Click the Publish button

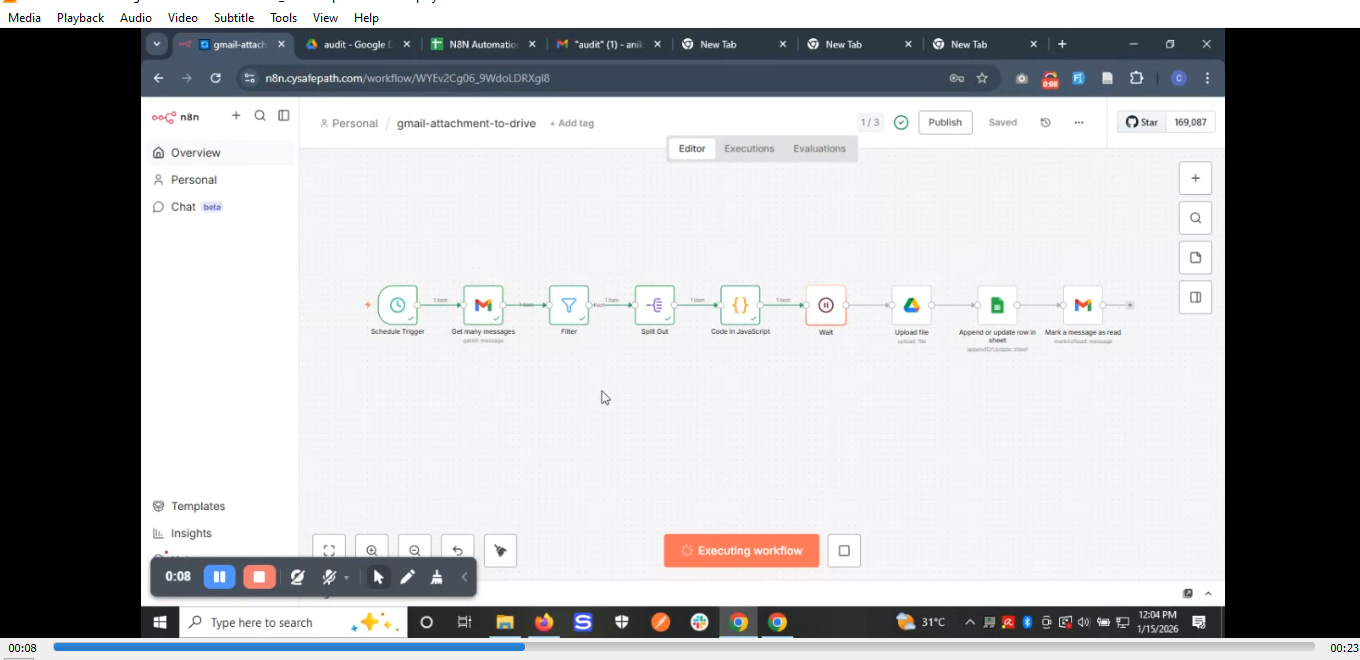click(x=944, y=123)
